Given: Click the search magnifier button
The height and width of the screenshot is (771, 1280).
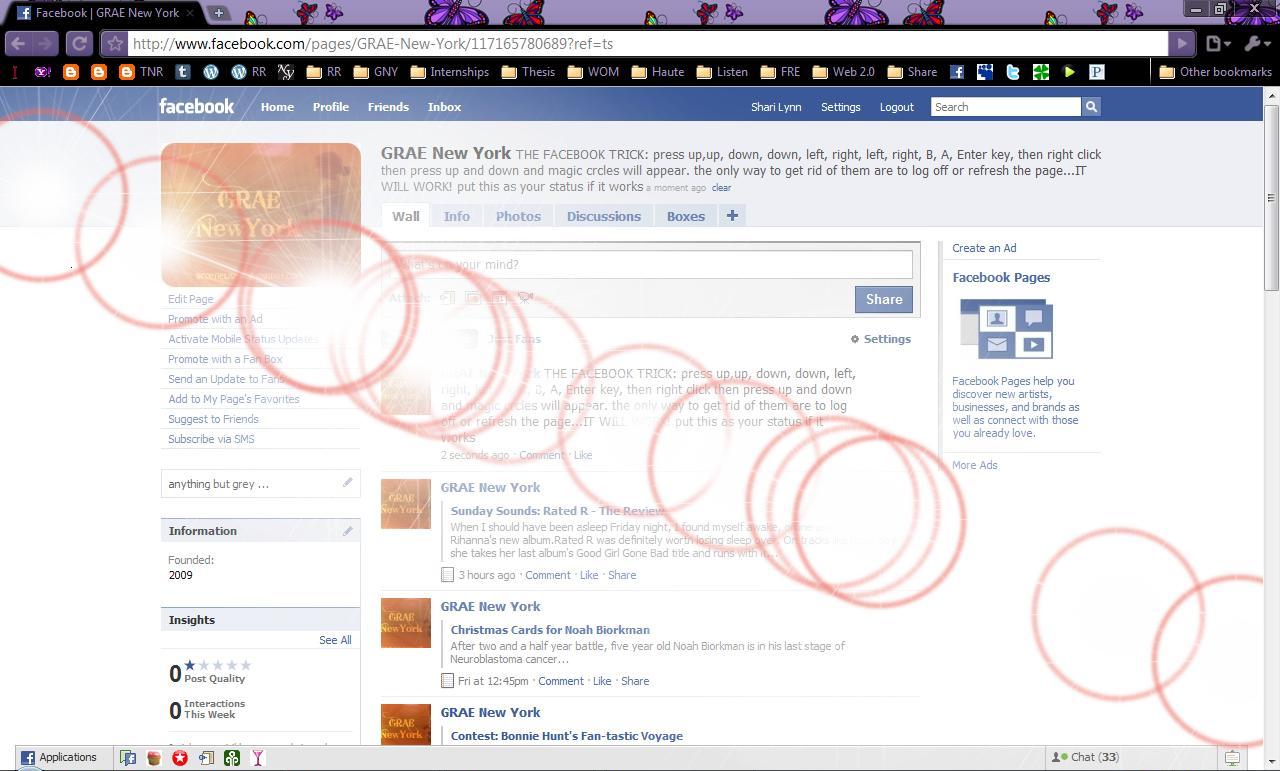Looking at the screenshot, I should 1091,107.
